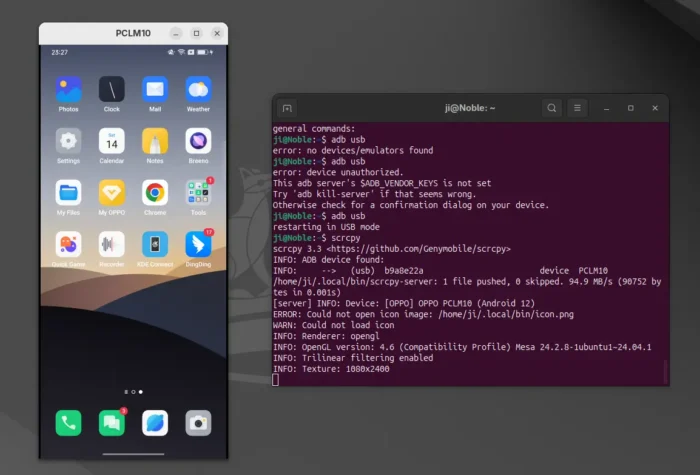
Task: Open the Photos app on the phone
Action: click(x=68, y=89)
